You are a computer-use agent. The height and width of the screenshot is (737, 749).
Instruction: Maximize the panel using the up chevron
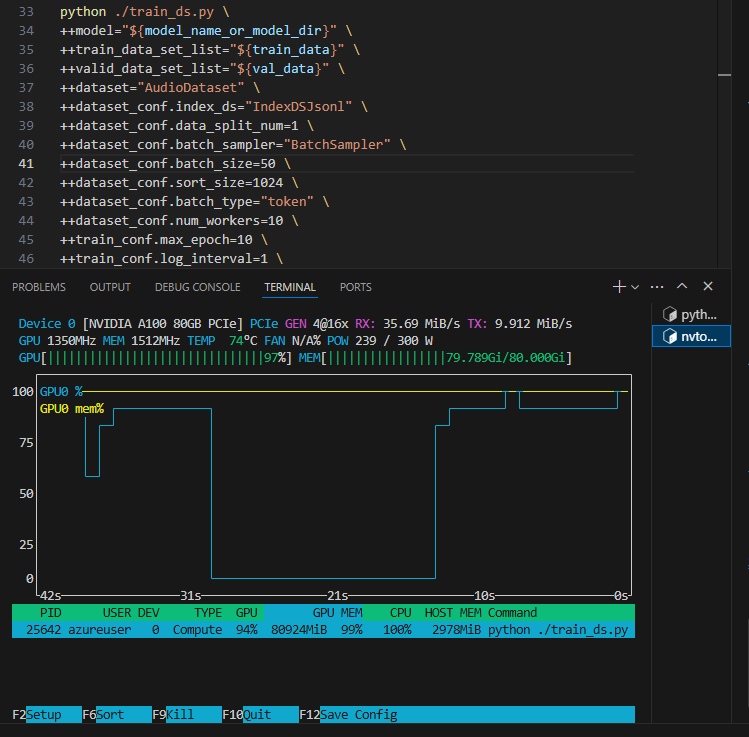(x=682, y=287)
